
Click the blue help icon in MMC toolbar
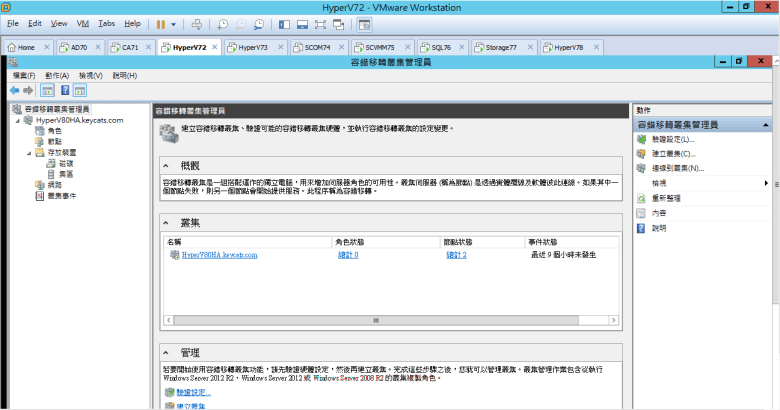[x=64, y=90]
